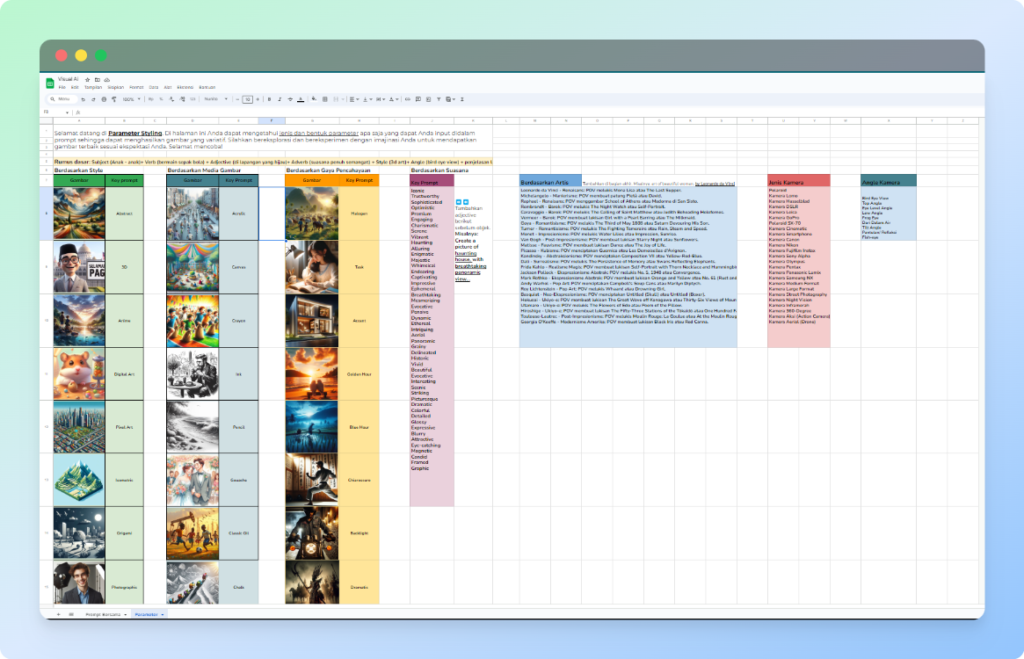
Task: Click the add new sheet plus button
Action: pyautogui.click(x=58, y=614)
